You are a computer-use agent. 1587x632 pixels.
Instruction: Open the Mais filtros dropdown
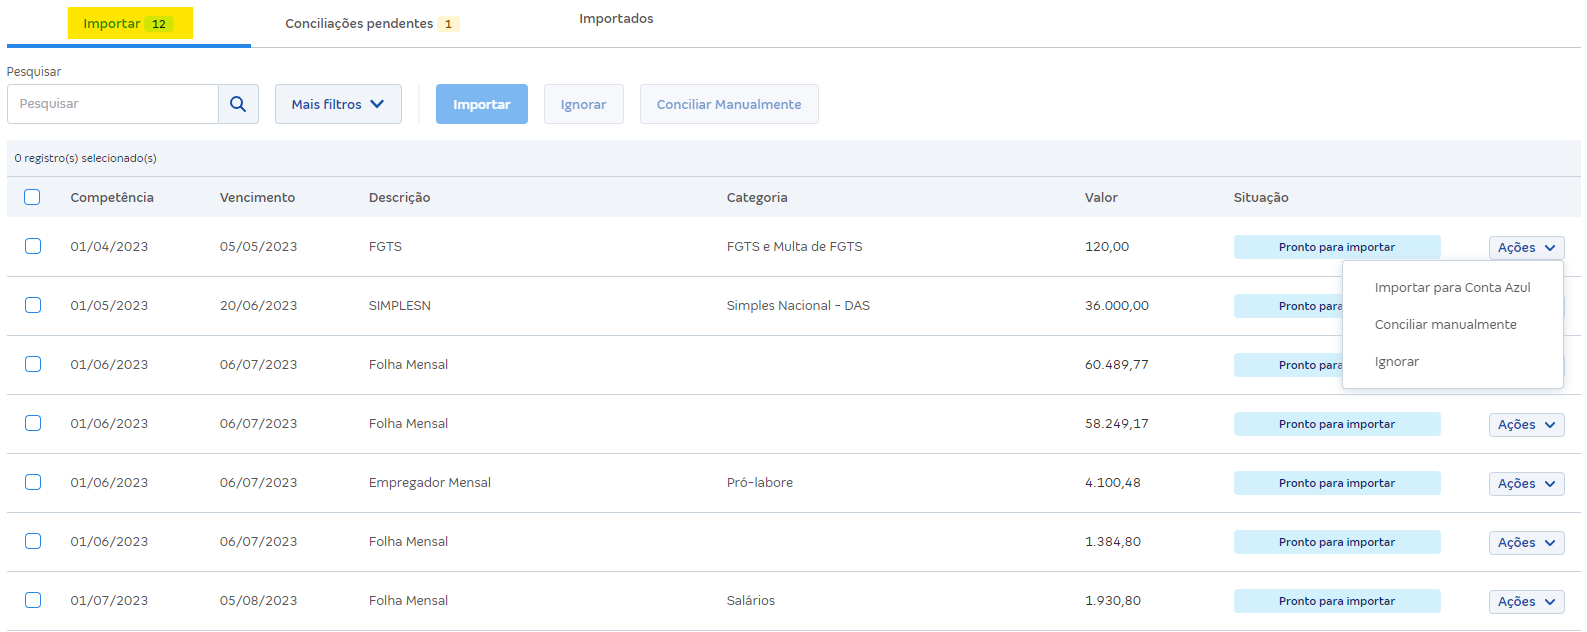pyautogui.click(x=338, y=104)
